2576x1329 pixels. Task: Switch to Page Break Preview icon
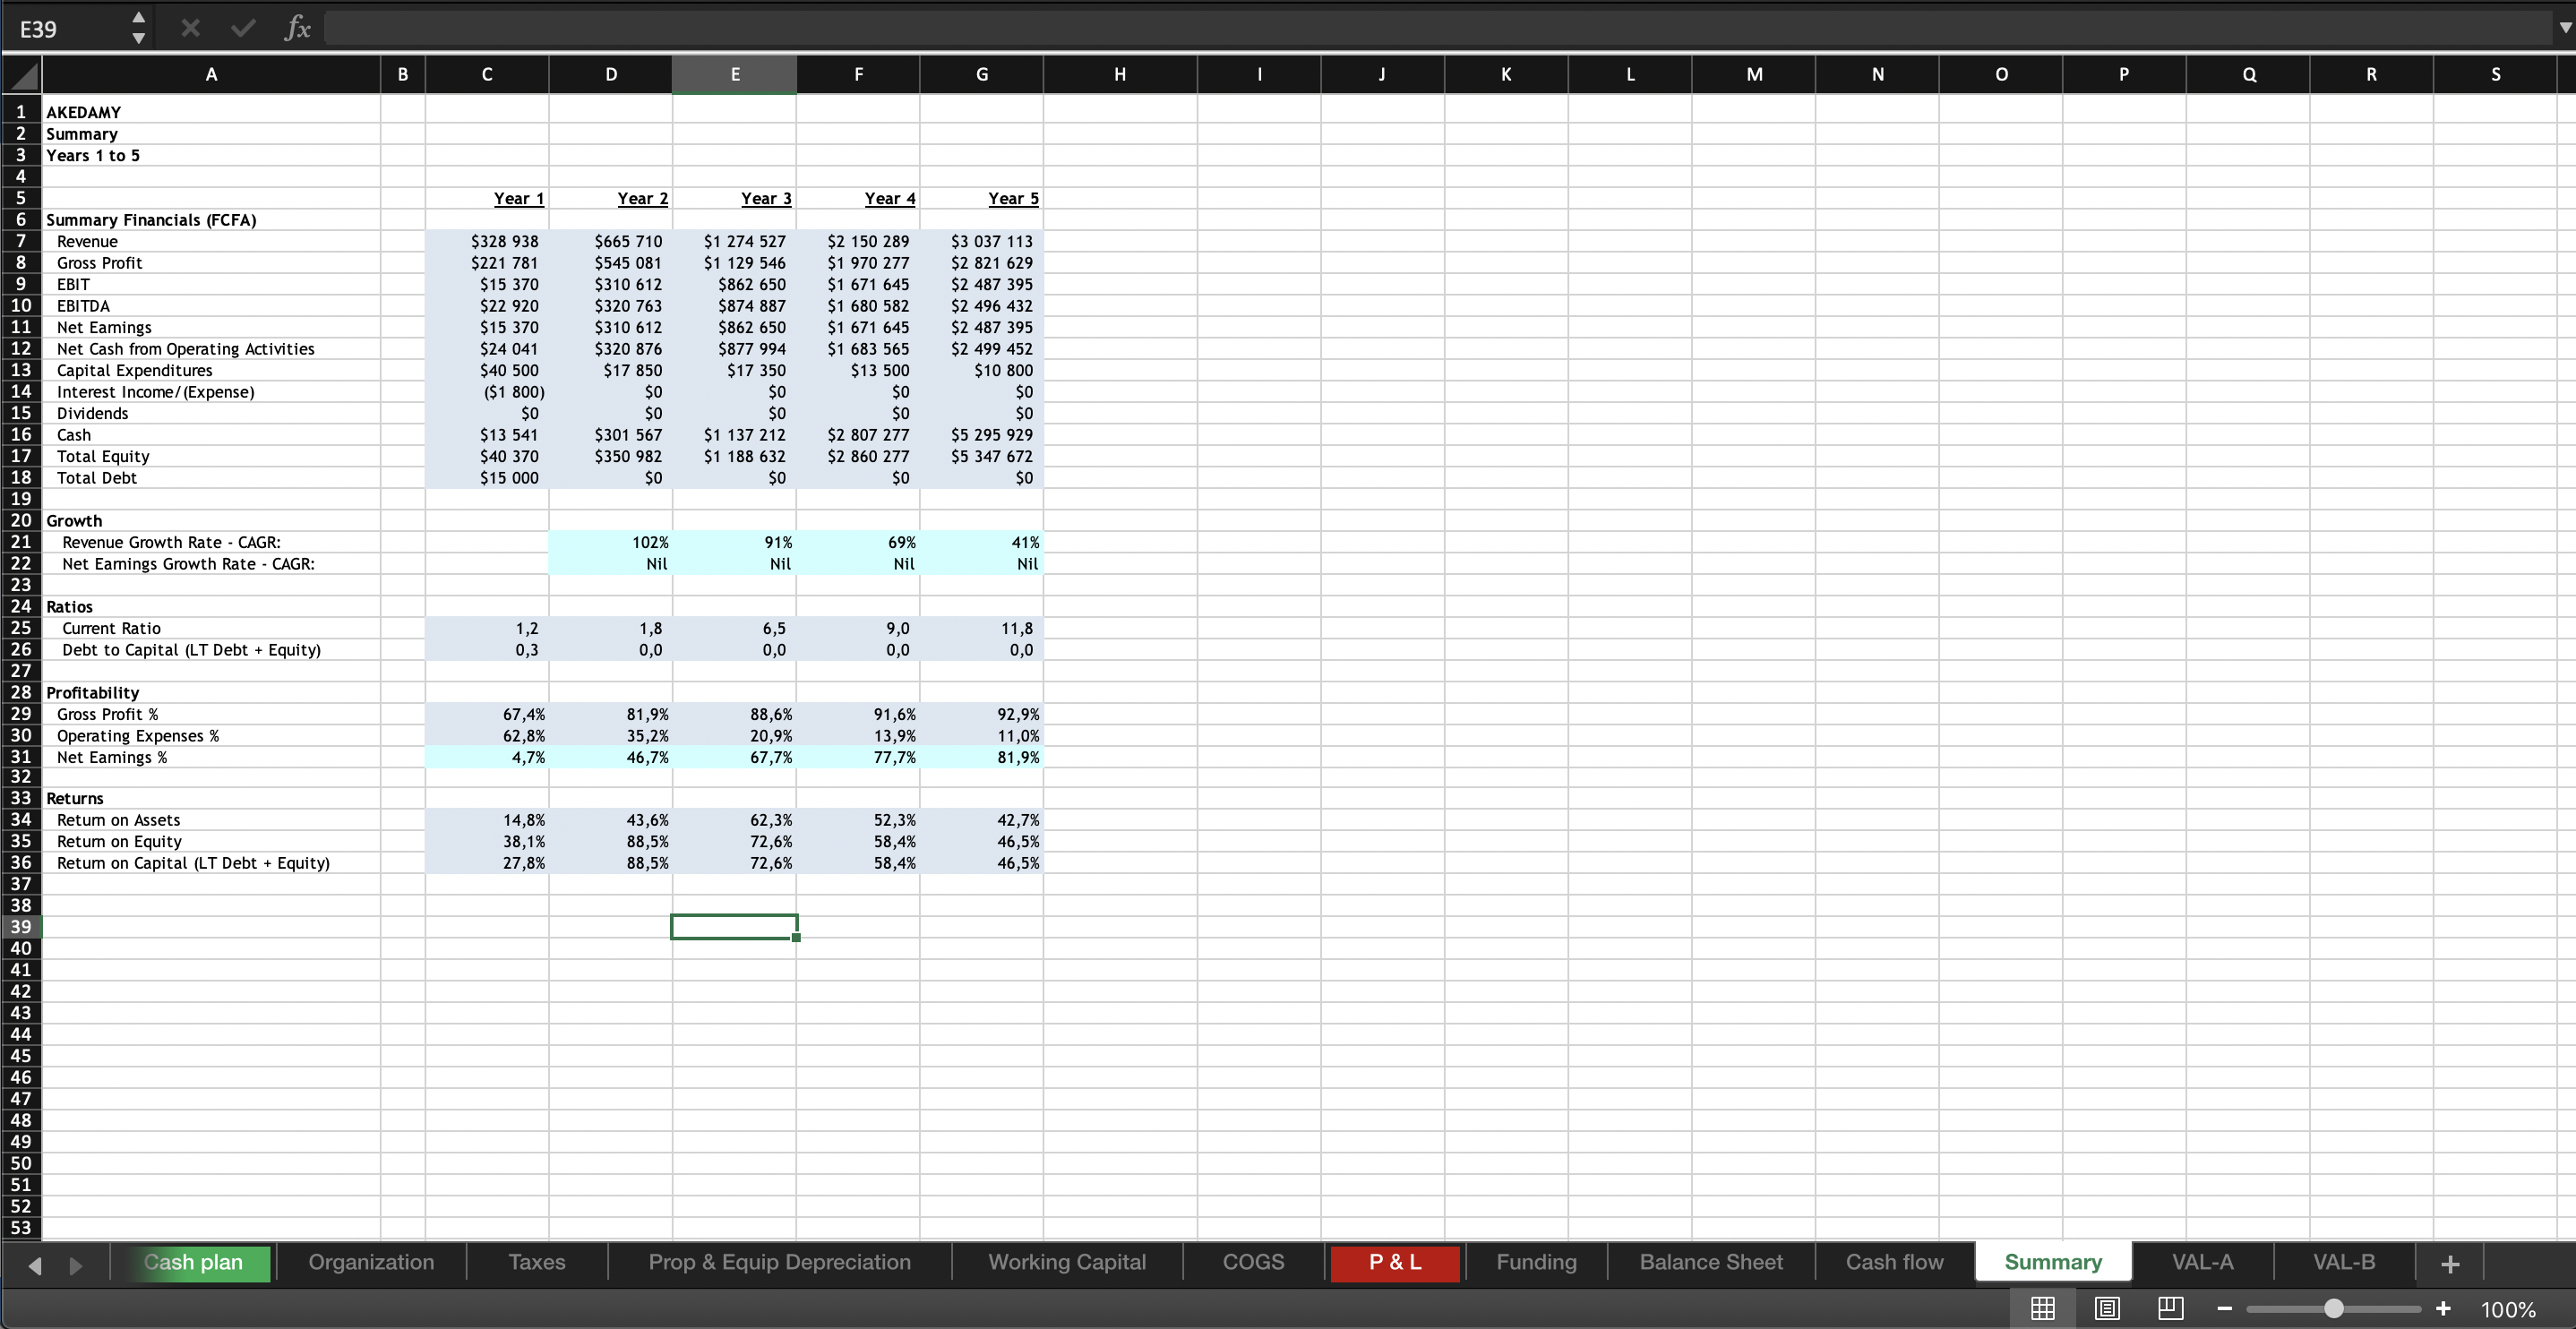2170,1308
